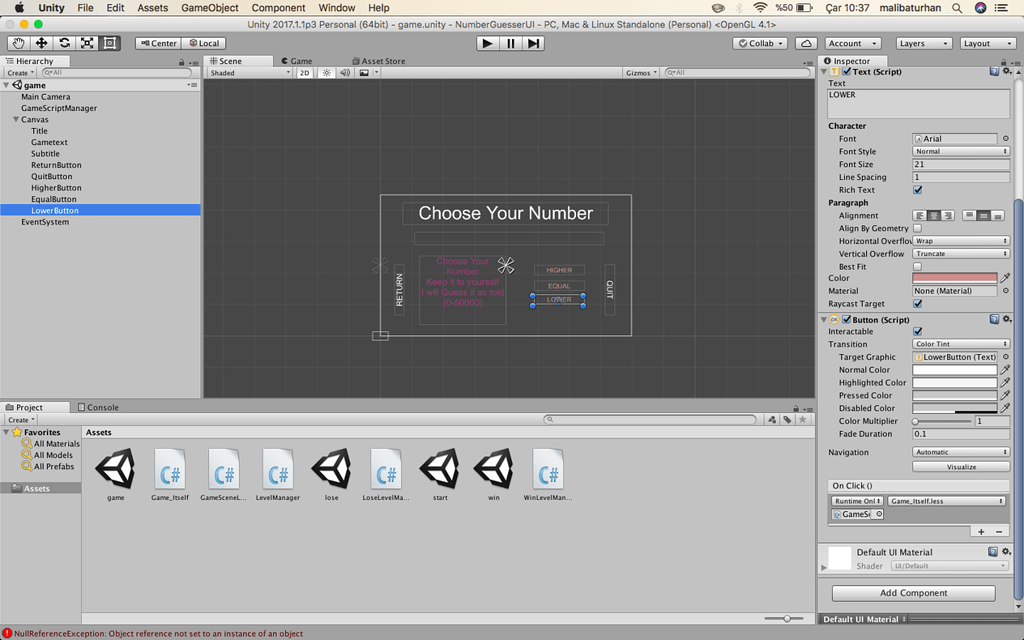Toggle scene audio speaker icon
The image size is (1024, 640).
point(345,72)
